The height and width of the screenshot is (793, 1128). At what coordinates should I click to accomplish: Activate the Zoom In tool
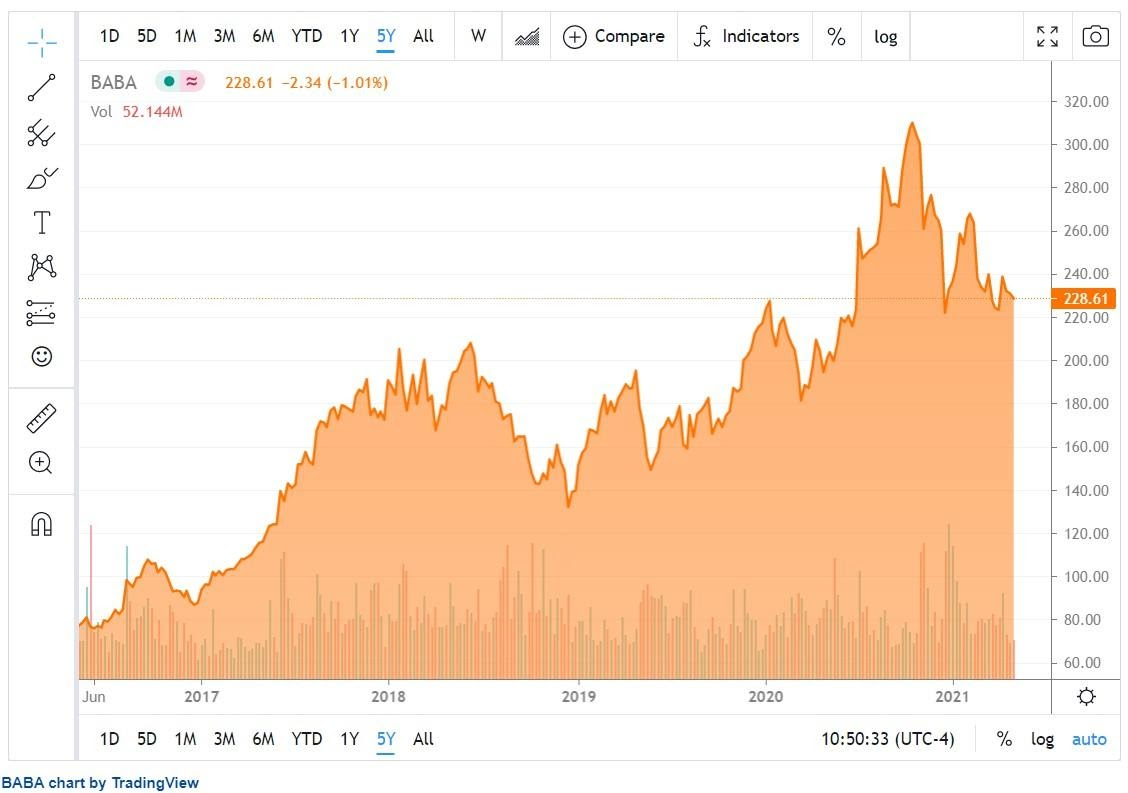[x=40, y=462]
